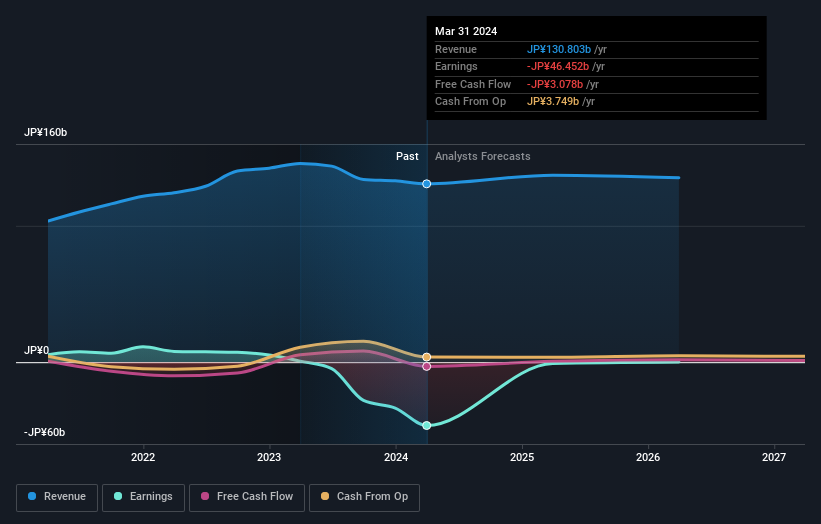Screen dimensions: 821x524
Task: Toggle the Cash From Op legend button
Action: tap(364, 497)
